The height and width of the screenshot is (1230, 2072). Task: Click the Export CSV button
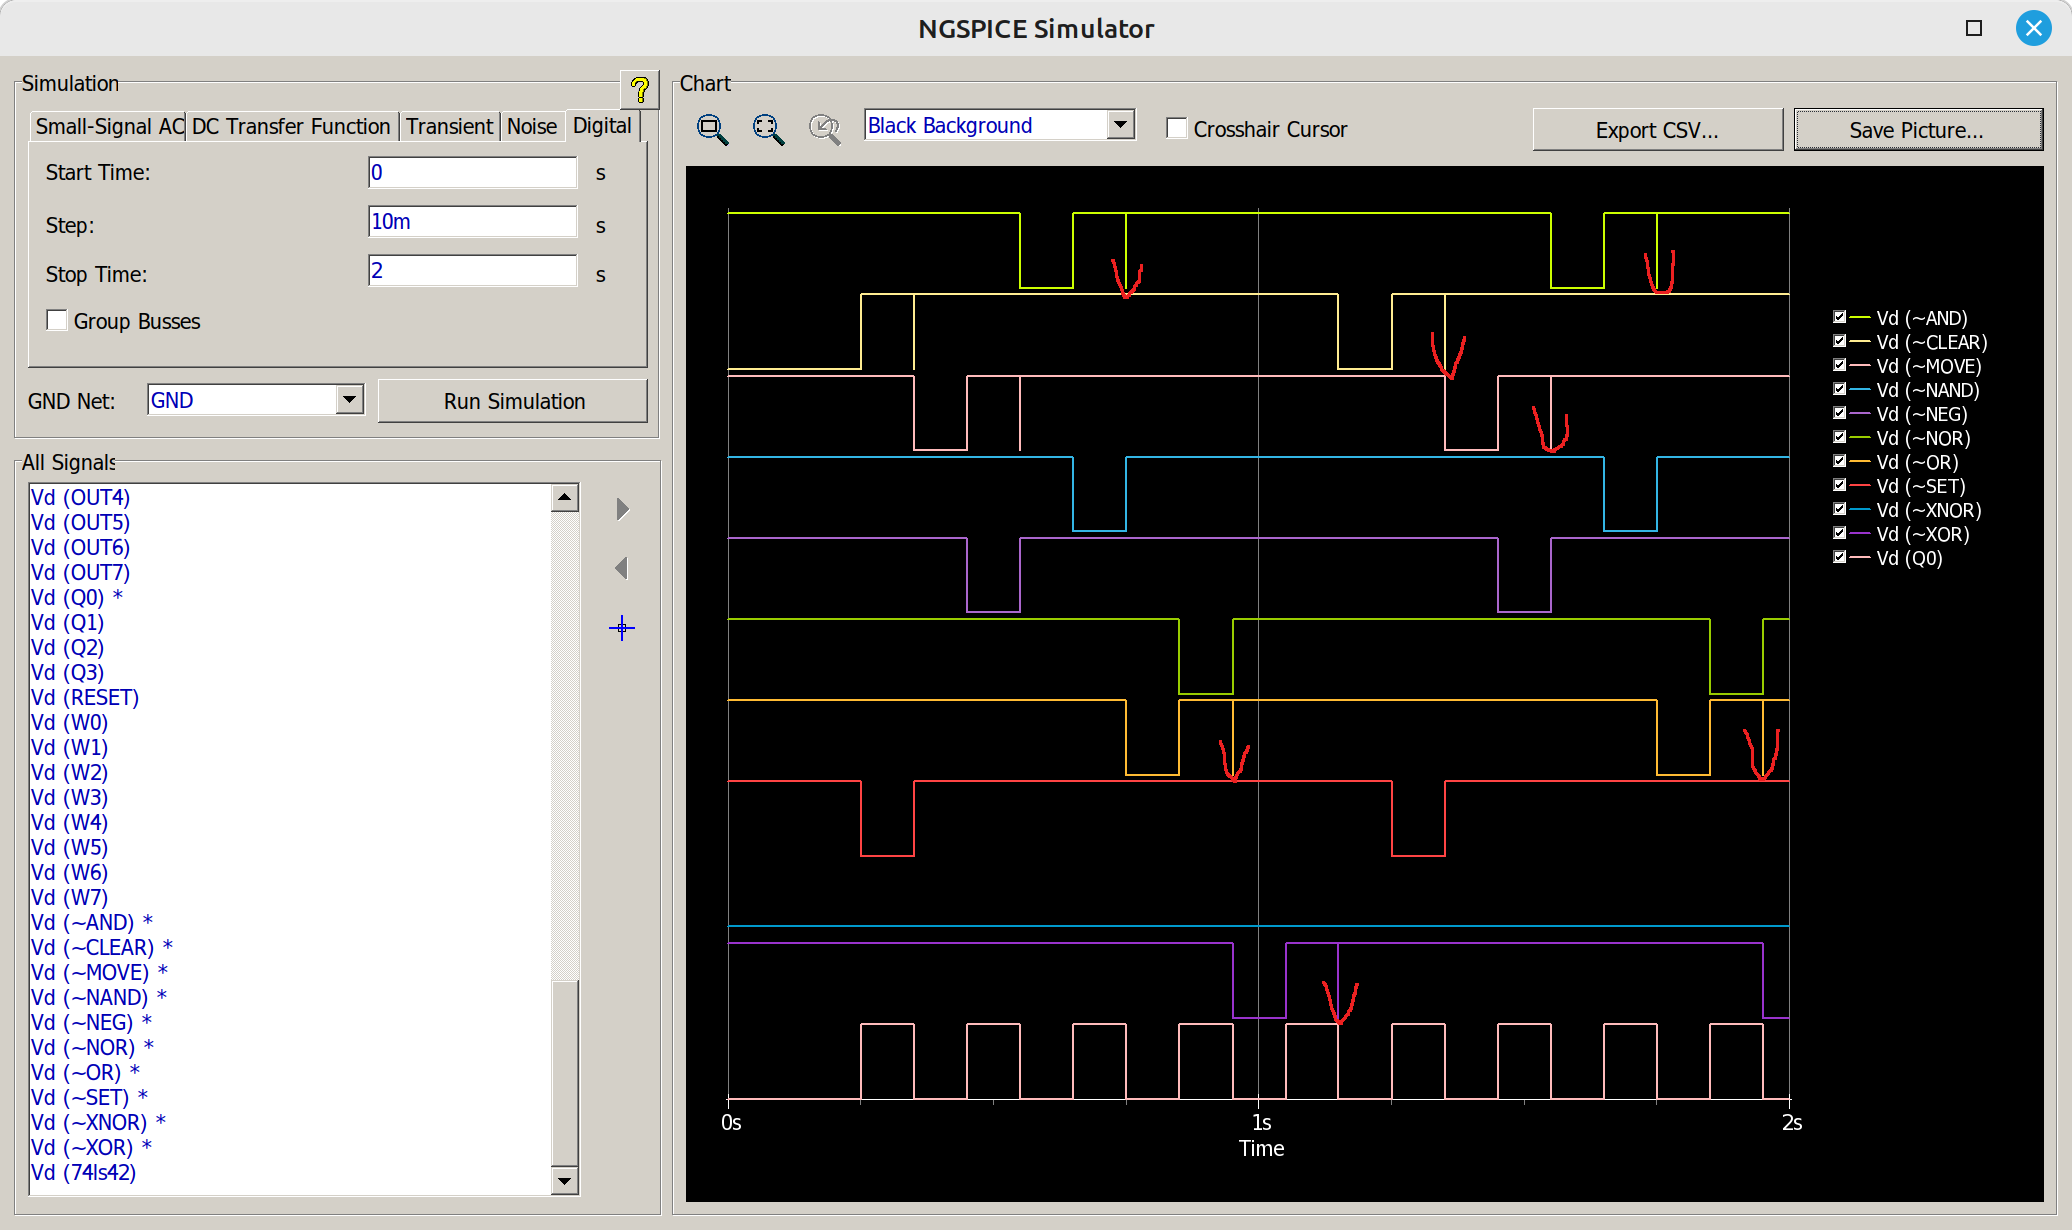pos(1657,130)
